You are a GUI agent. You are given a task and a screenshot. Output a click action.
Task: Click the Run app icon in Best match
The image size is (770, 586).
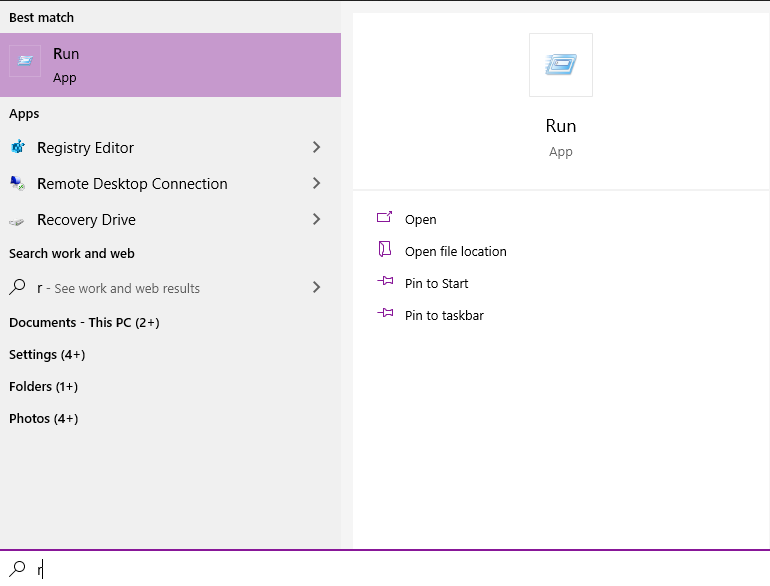tap(25, 62)
